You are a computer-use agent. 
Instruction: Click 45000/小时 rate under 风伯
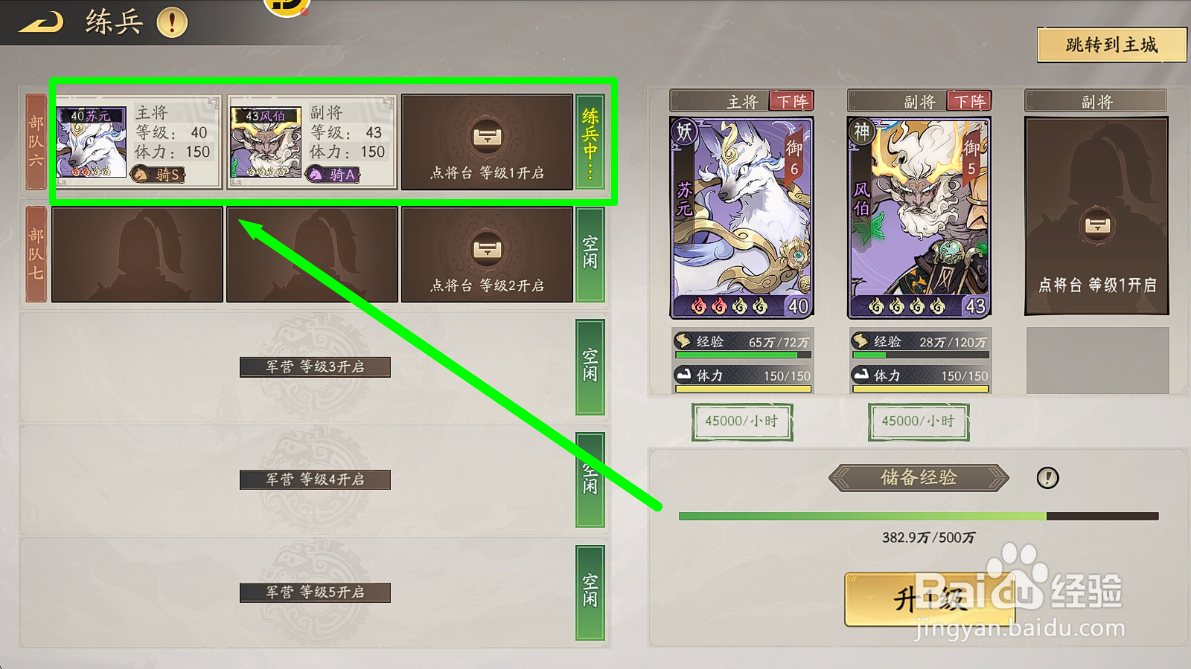tap(918, 421)
